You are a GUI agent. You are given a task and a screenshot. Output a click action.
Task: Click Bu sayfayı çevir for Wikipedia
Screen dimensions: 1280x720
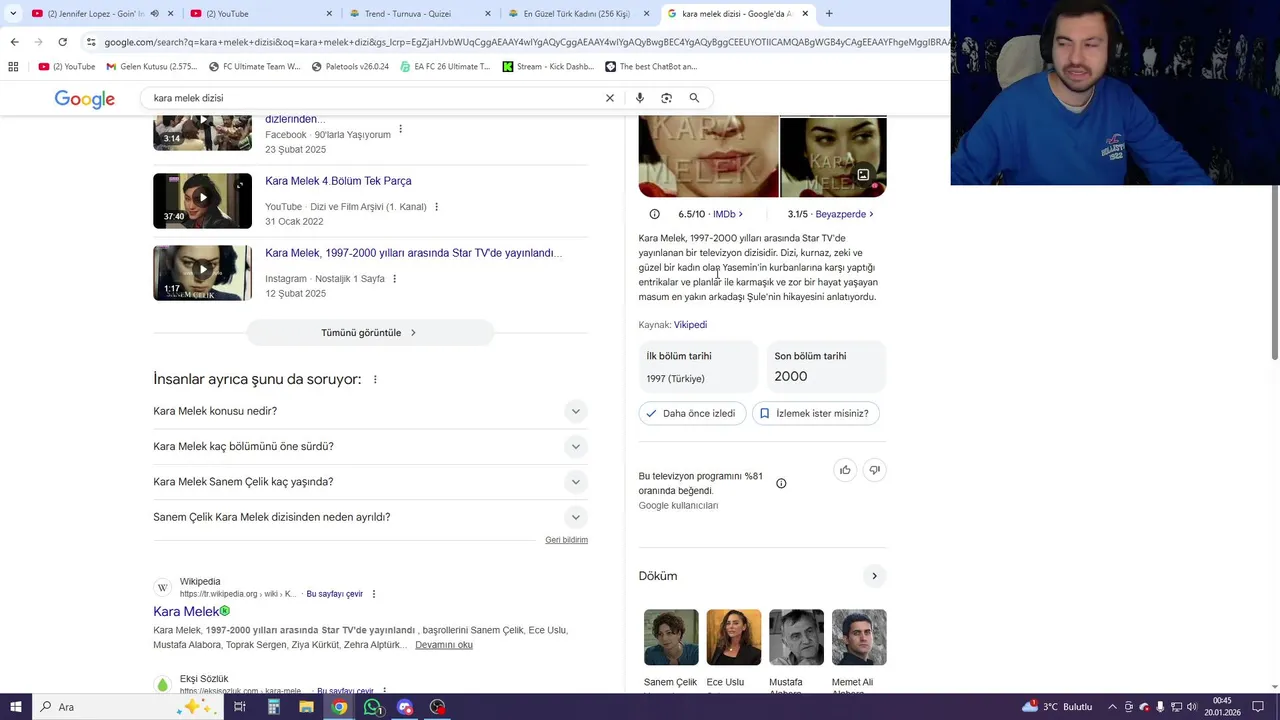(334, 594)
